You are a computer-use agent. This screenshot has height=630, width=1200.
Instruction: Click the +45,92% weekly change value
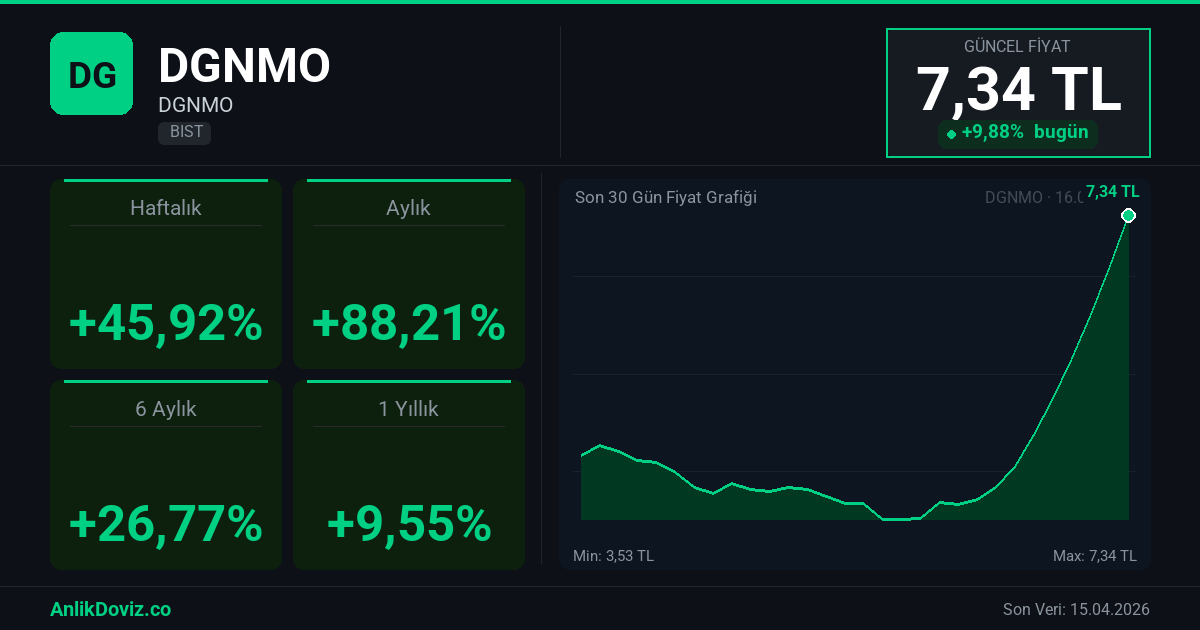point(166,324)
